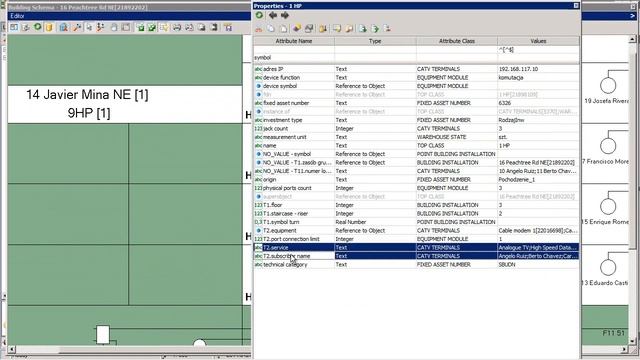Screen dimensions: 640x360
Task: Select the 'T1.staircase - riser' attribute row
Action: coord(416,213)
